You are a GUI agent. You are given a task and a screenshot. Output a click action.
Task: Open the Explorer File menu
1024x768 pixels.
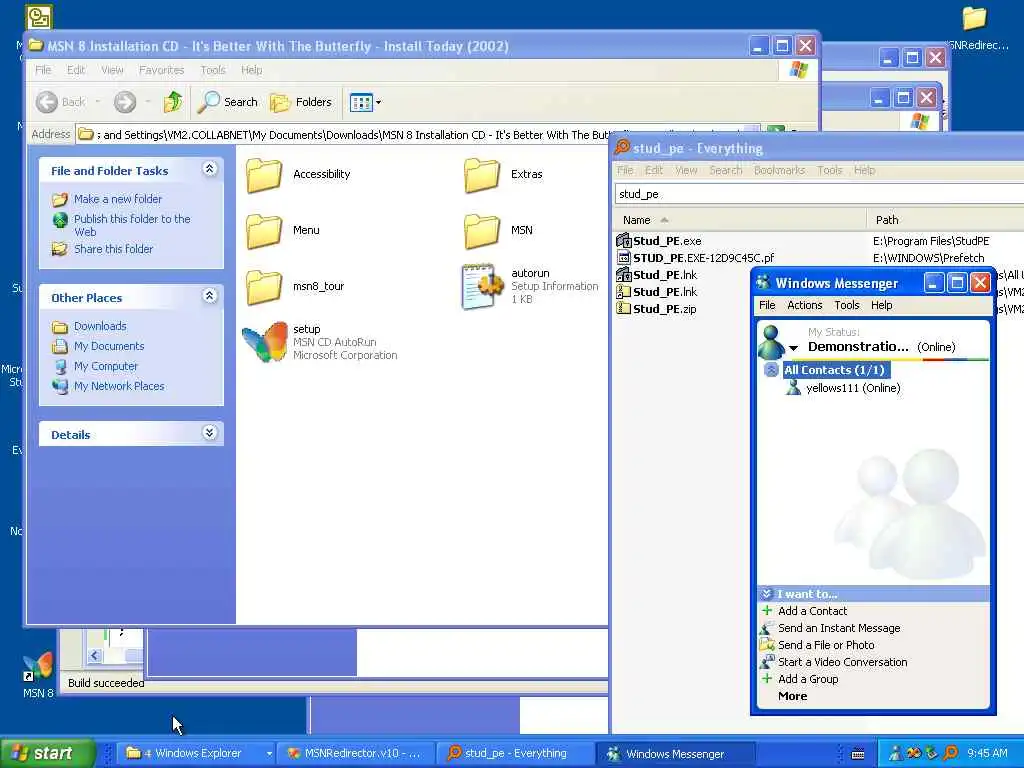pyautogui.click(x=43, y=70)
